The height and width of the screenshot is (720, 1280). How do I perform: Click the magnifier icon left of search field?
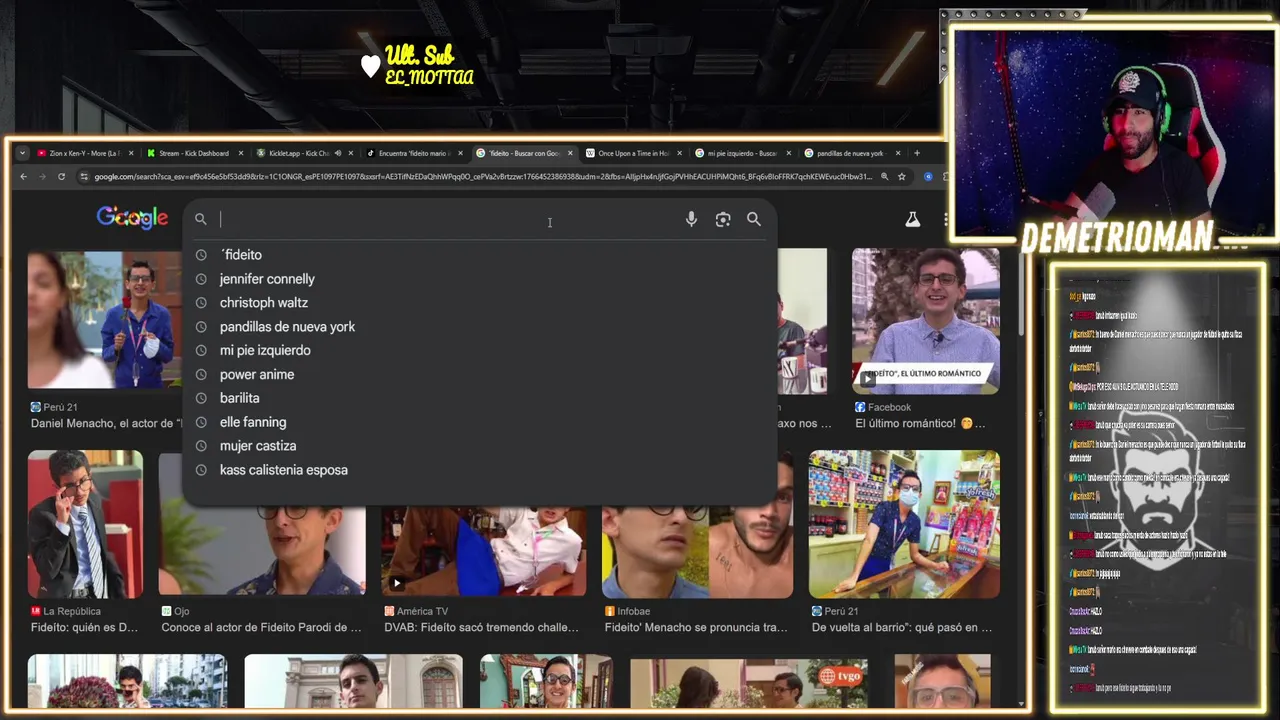[x=201, y=219]
